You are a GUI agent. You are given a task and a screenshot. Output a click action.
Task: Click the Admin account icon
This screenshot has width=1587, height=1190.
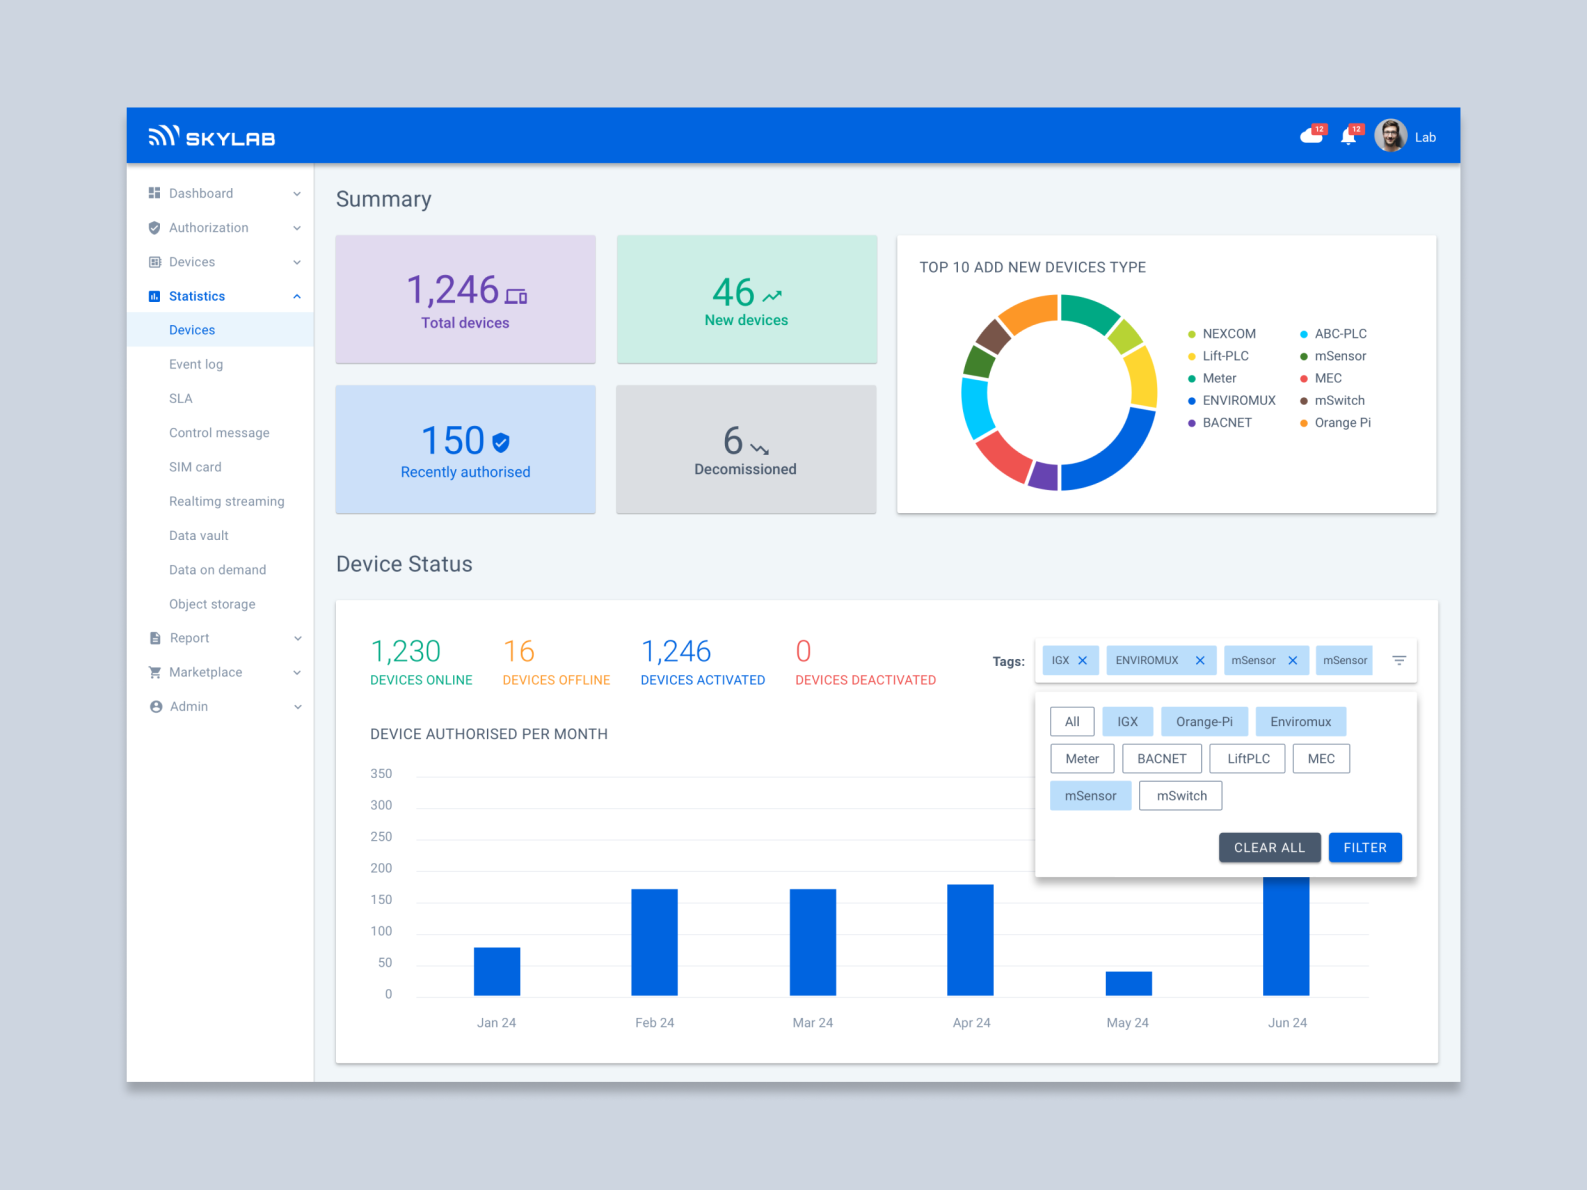[156, 707]
